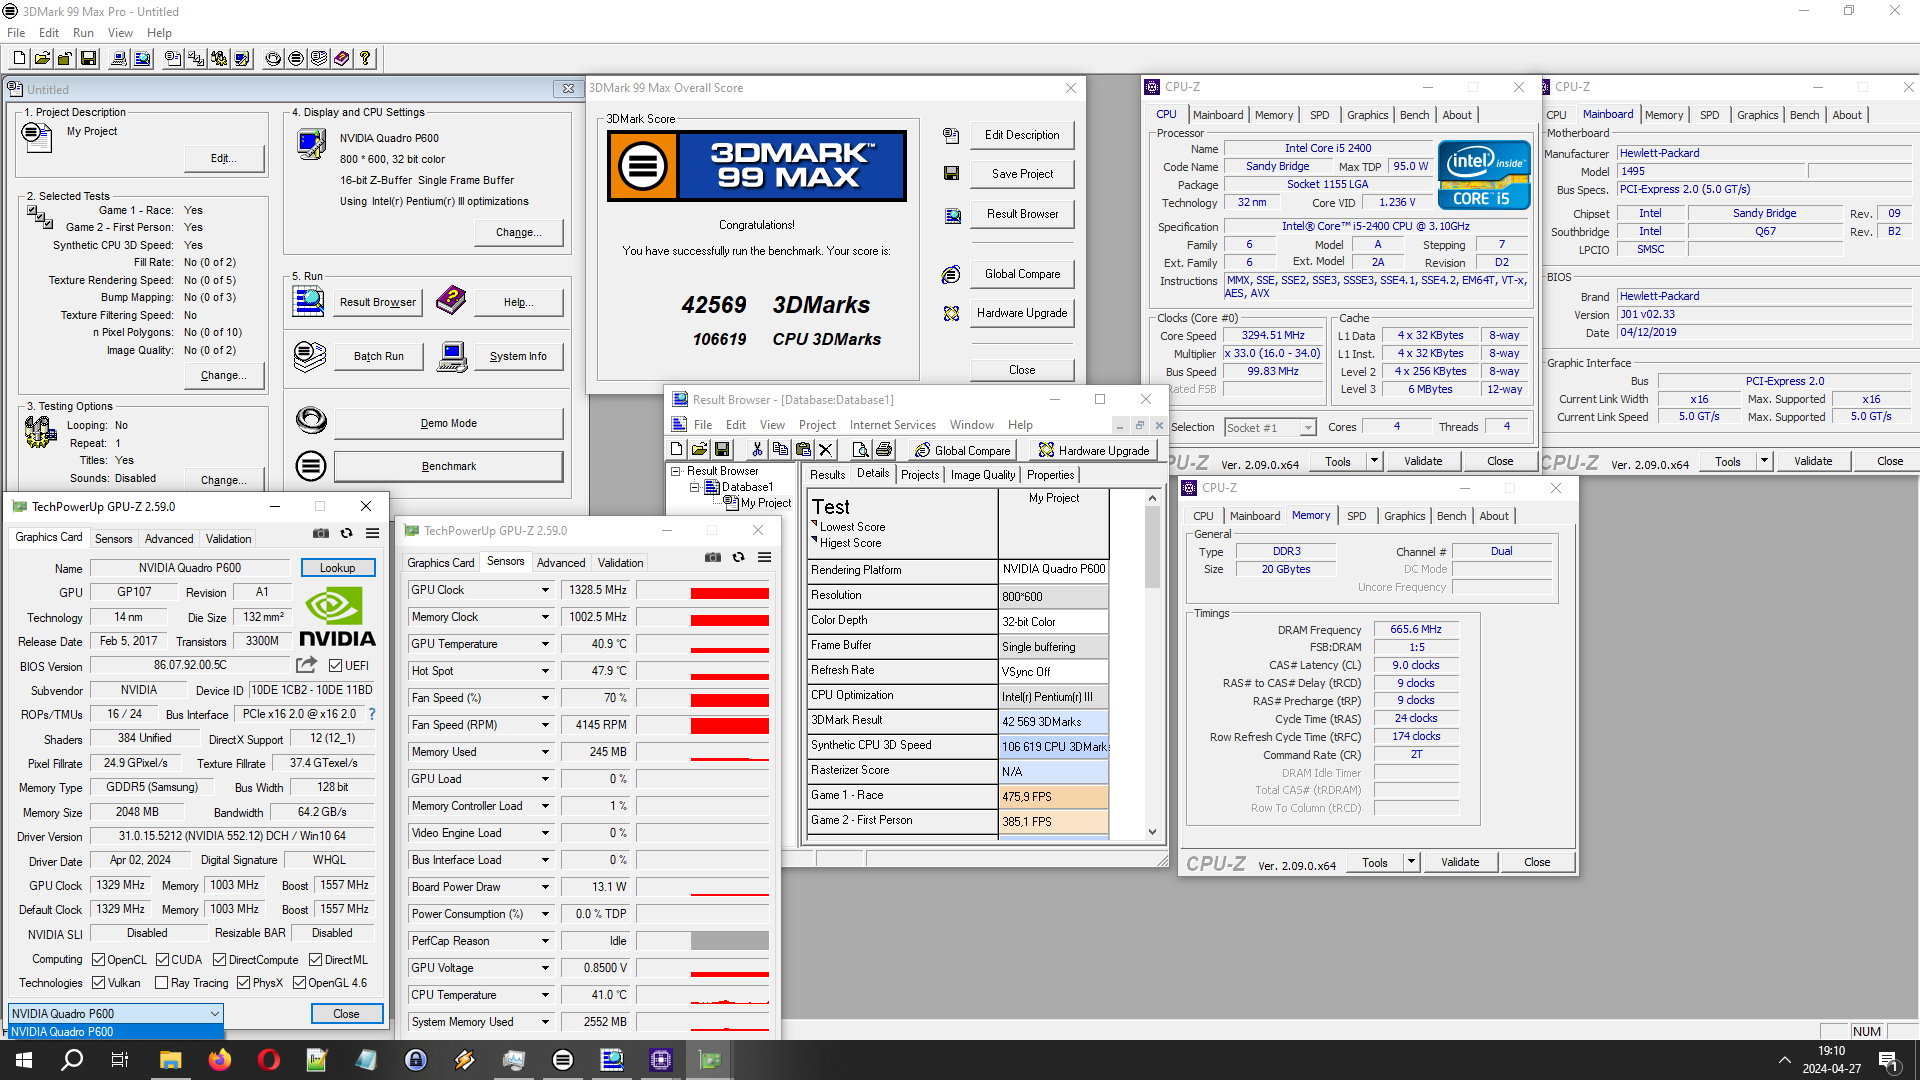1920x1080 pixels.
Task: Open the Bench tab in CPU-Z CPU window
Action: [1414, 115]
